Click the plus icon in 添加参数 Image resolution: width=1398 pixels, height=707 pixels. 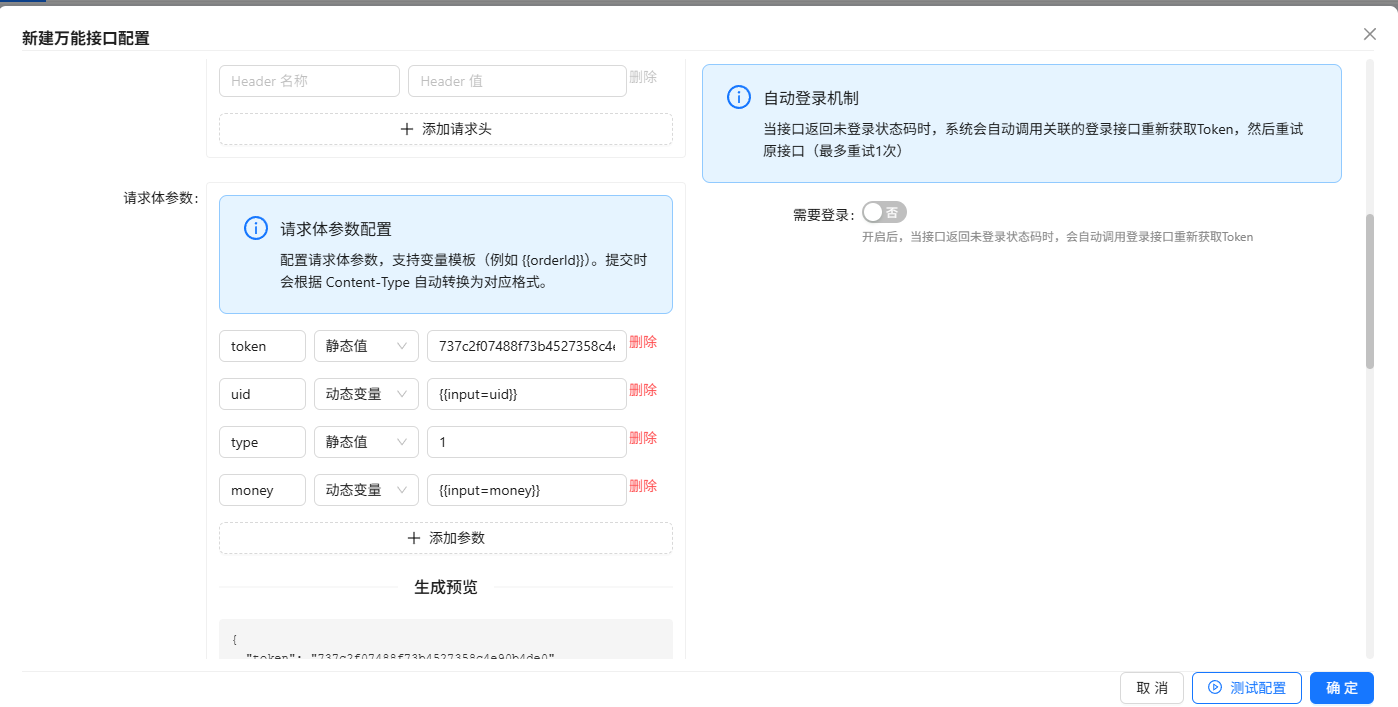(413, 537)
